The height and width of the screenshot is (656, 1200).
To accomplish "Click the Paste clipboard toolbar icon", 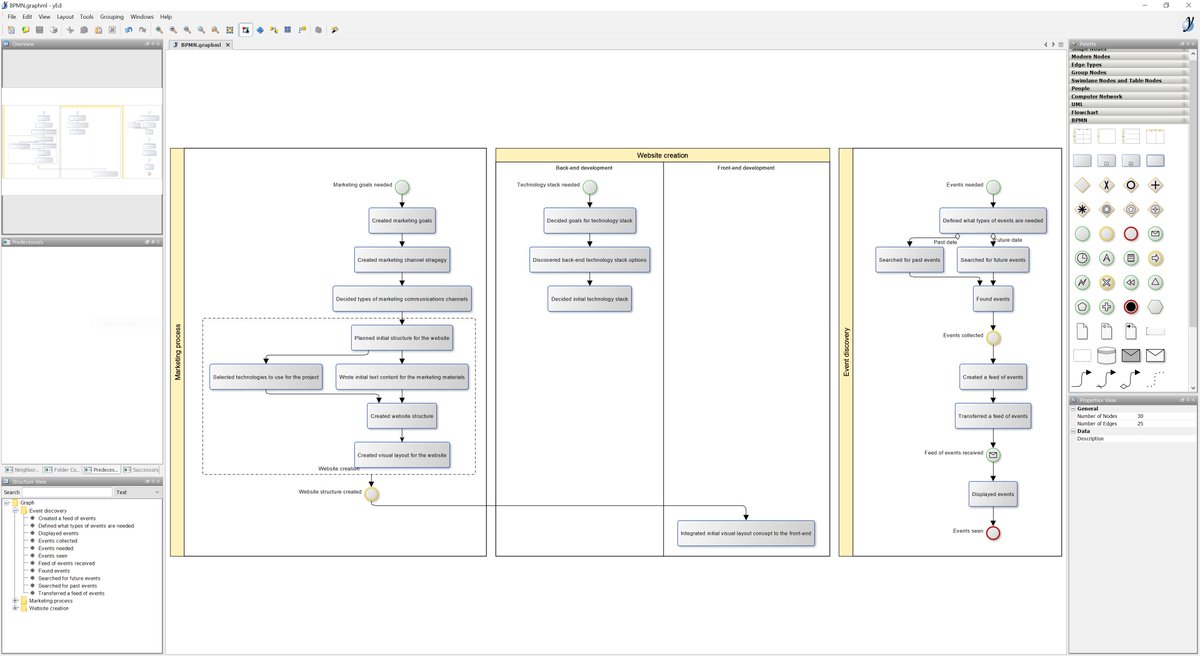I will 98,30.
